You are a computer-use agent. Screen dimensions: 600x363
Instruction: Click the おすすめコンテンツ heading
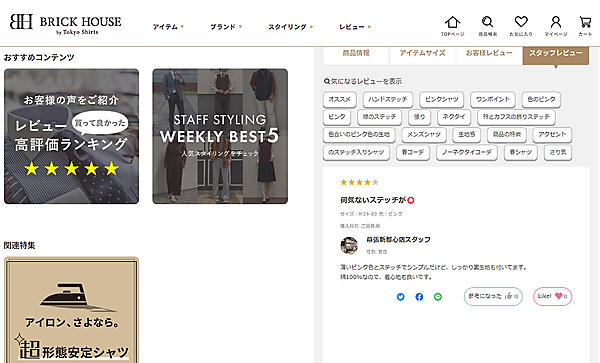pyautogui.click(x=39, y=58)
